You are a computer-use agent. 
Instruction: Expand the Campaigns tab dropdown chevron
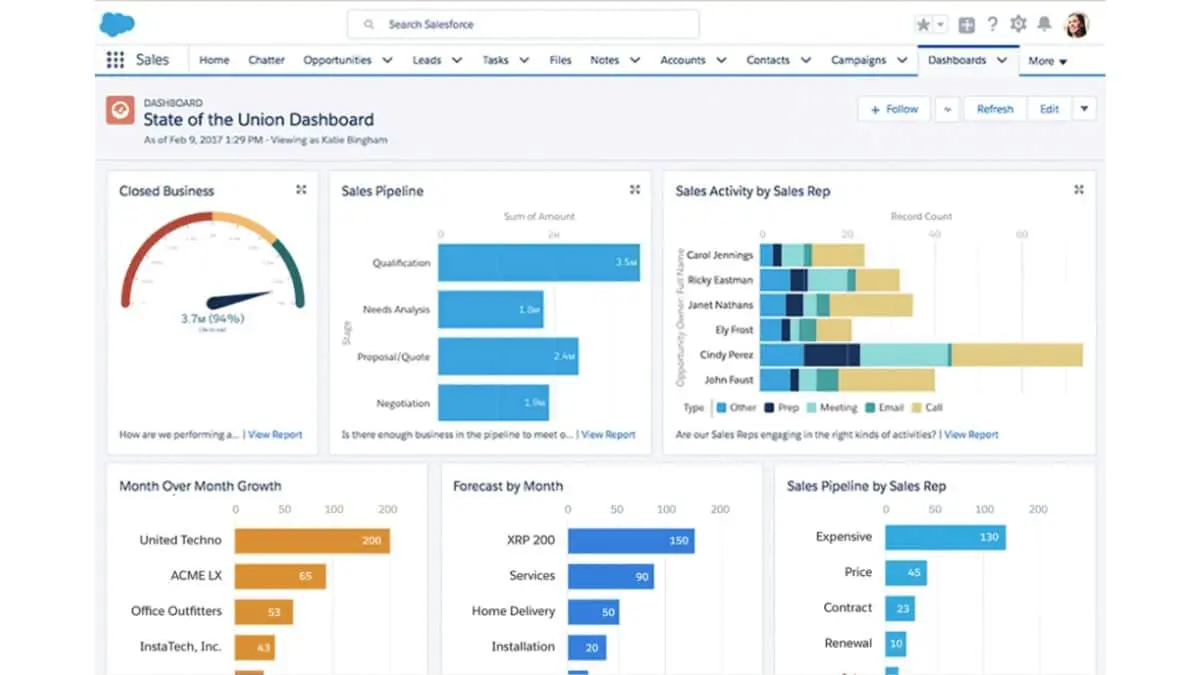click(901, 60)
